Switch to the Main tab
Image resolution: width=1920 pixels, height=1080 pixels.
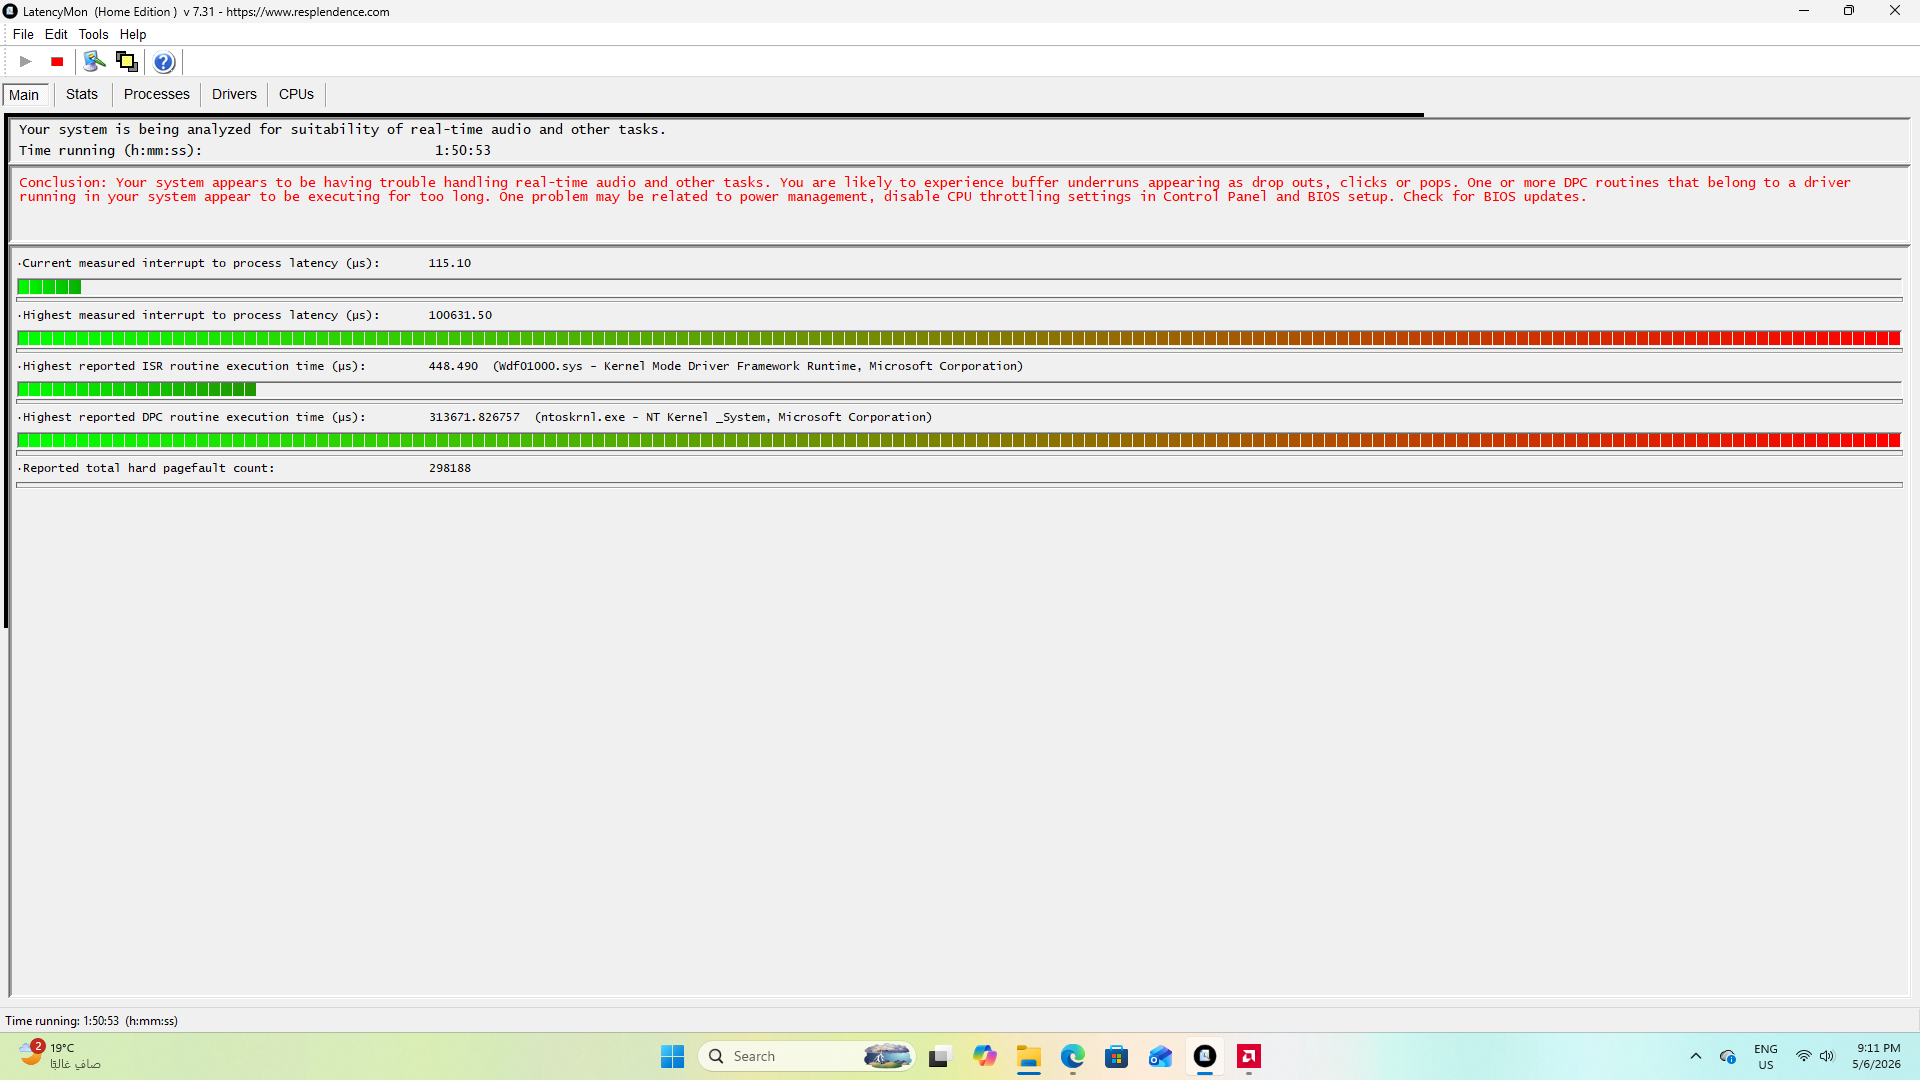pos(25,95)
